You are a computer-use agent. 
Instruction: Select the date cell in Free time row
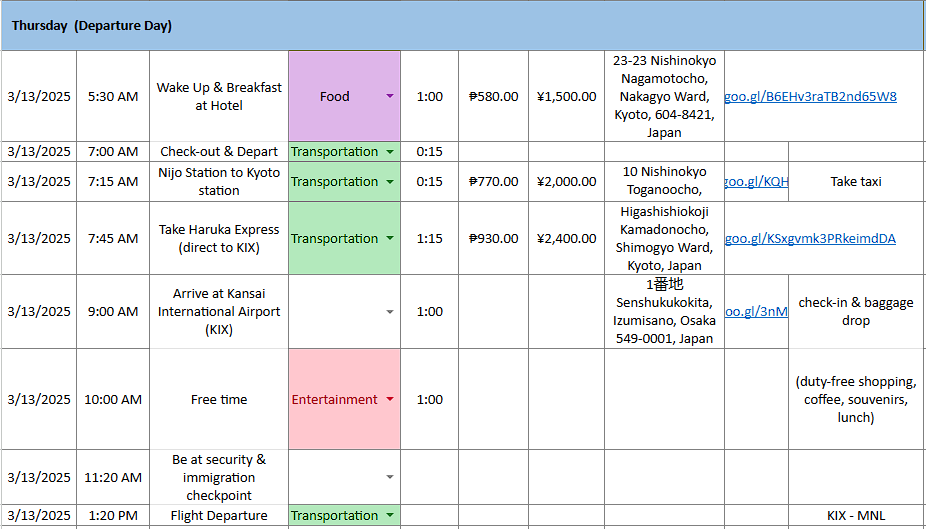pos(39,400)
